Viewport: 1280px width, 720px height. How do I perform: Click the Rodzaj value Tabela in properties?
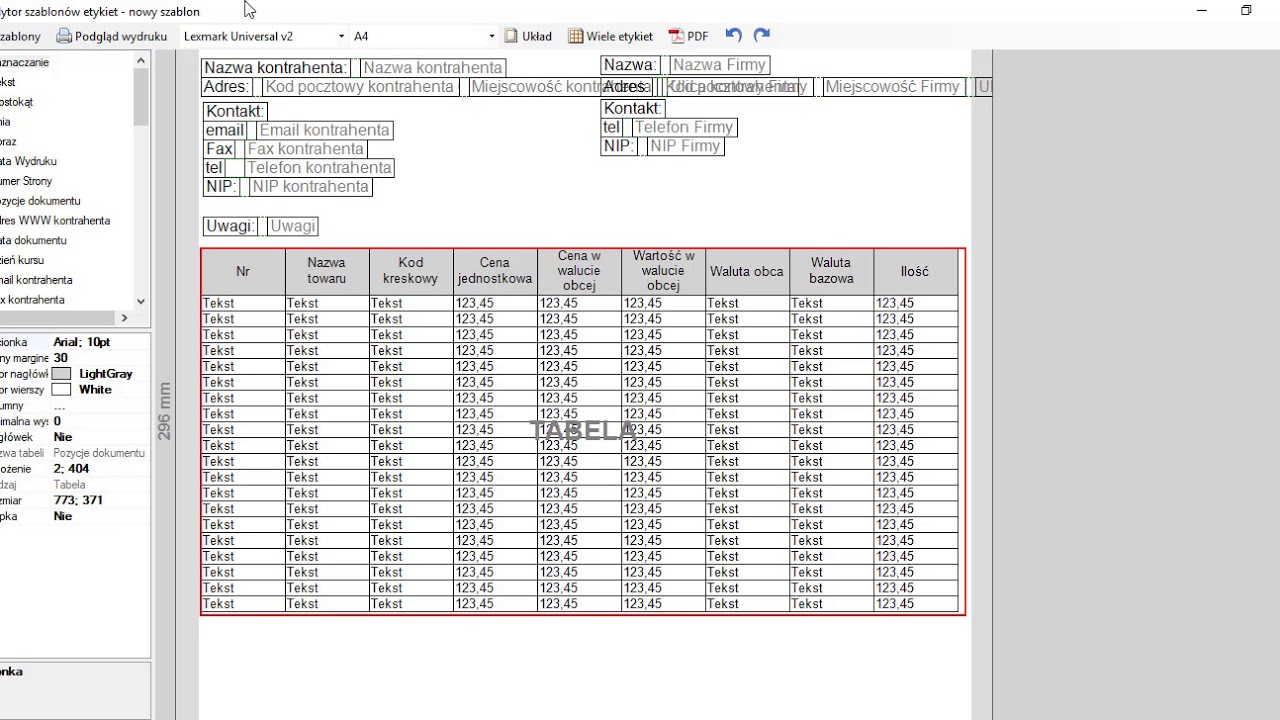pos(100,485)
